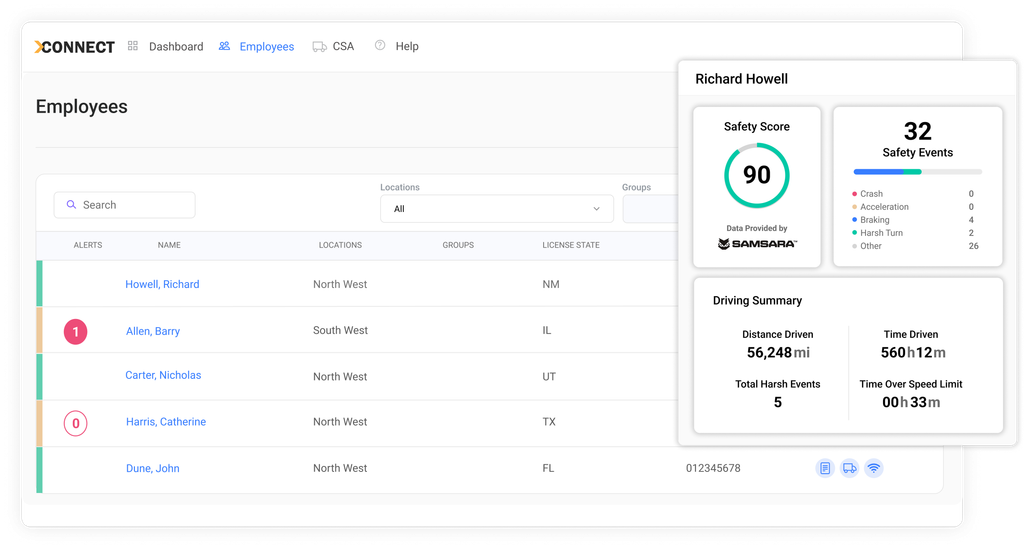Click the search magnifier icon
The image size is (1024, 549).
point(71,204)
